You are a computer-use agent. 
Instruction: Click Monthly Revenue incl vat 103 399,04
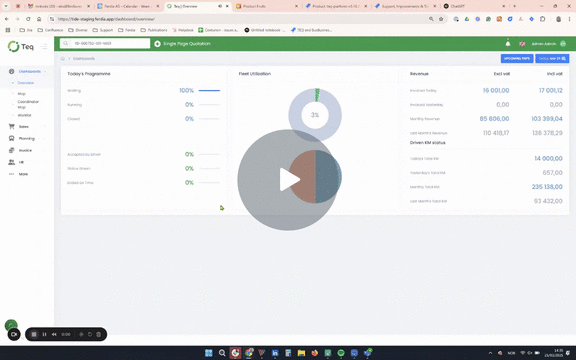[x=547, y=119]
